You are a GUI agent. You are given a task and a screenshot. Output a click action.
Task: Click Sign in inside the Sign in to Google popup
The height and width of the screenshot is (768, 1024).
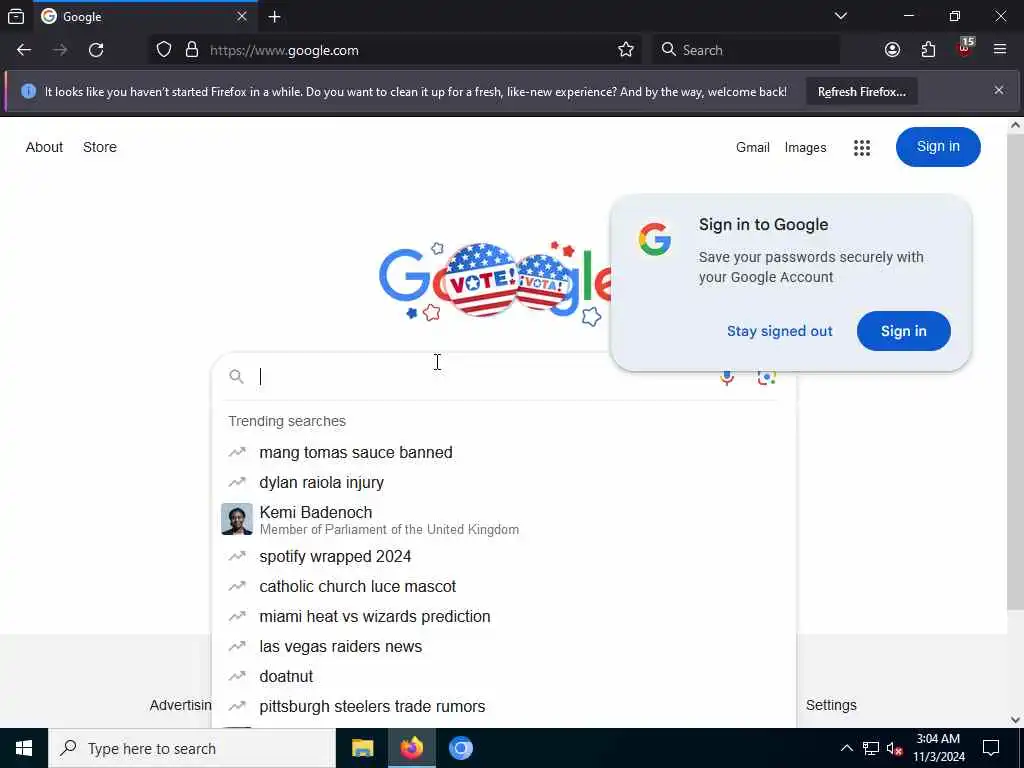tap(903, 331)
